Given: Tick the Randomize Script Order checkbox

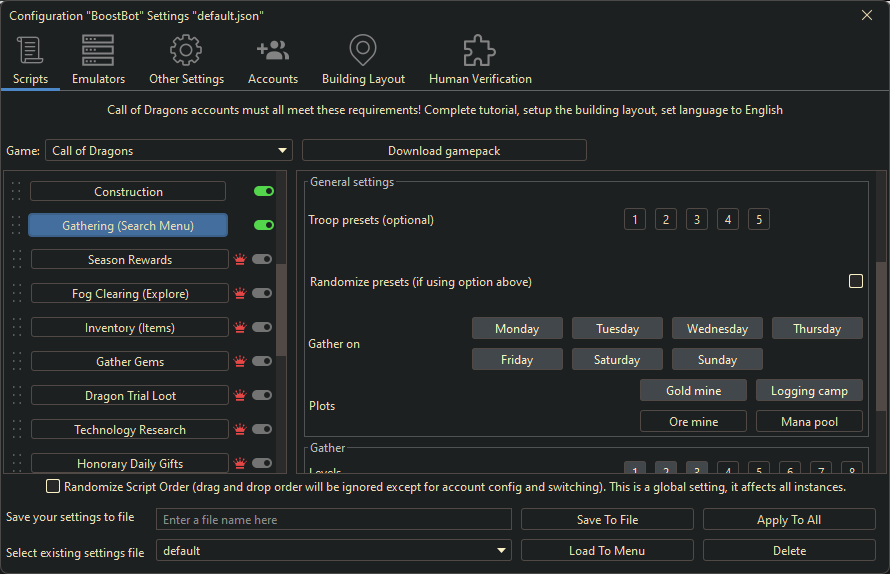Looking at the screenshot, I should click(x=53, y=487).
